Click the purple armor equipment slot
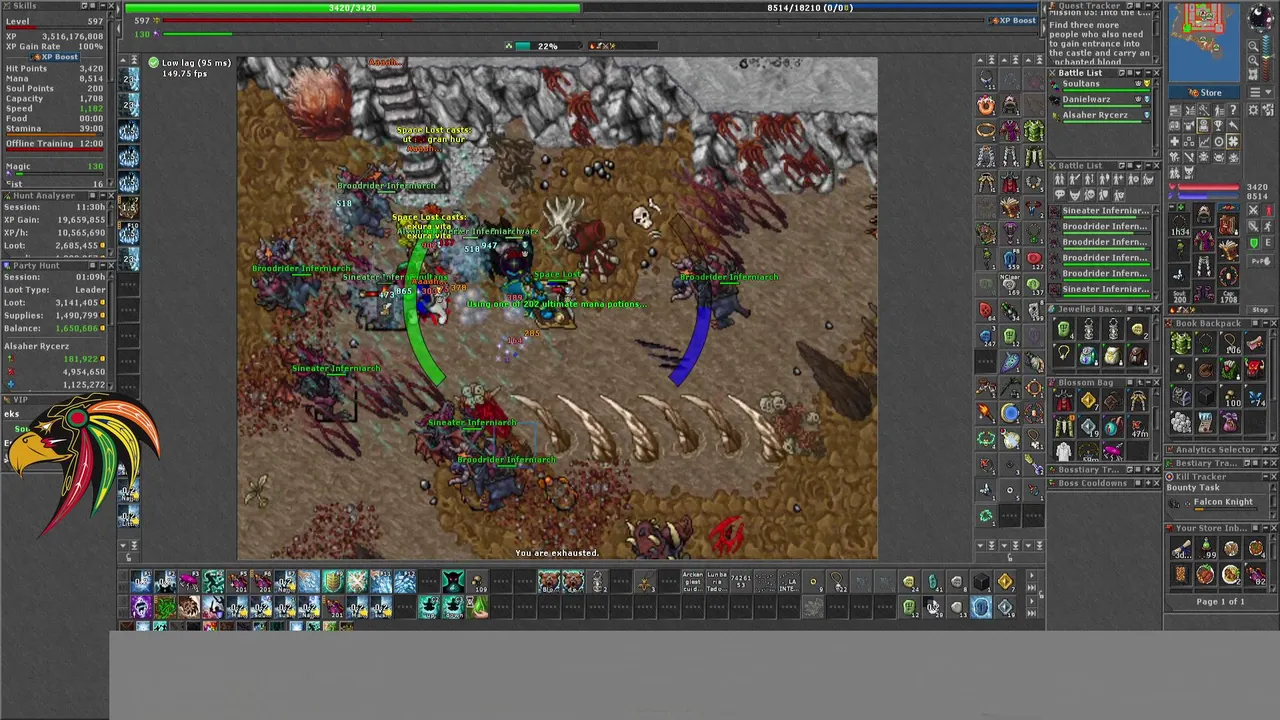This screenshot has height=720, width=1280. (x=1204, y=240)
